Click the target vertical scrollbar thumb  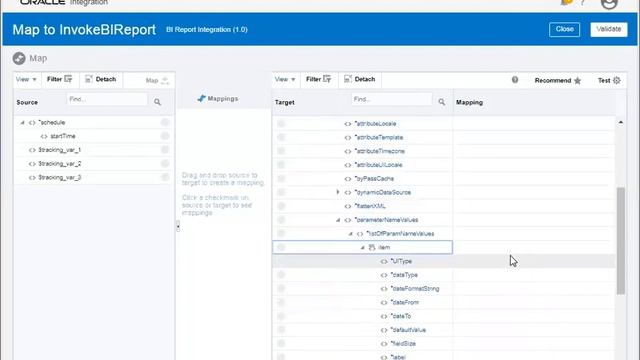point(621,241)
